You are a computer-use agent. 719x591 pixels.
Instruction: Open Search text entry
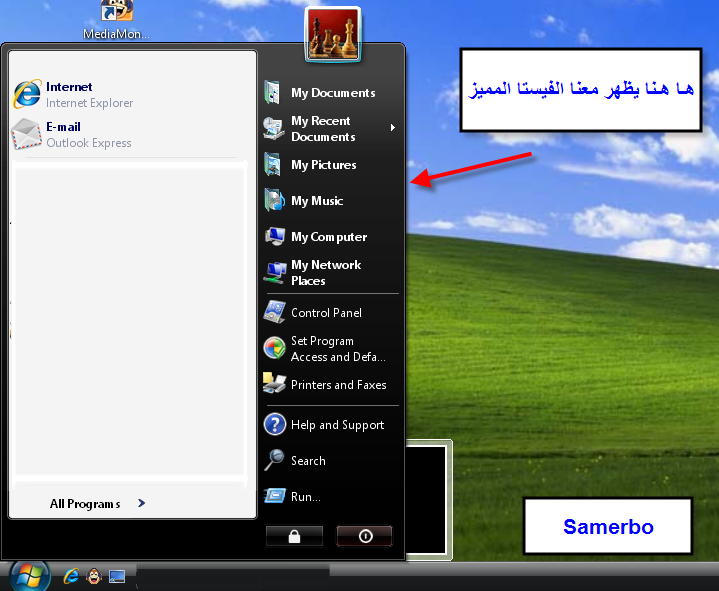[x=308, y=461]
